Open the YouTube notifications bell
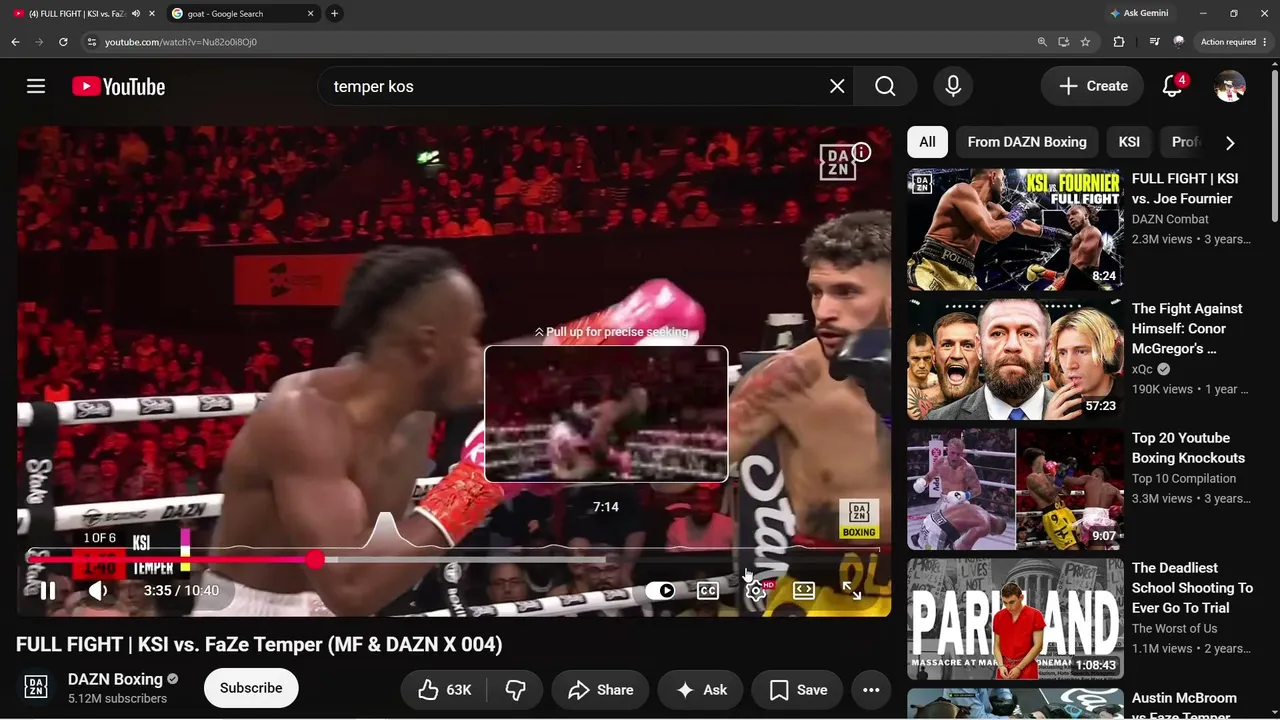 1173,86
